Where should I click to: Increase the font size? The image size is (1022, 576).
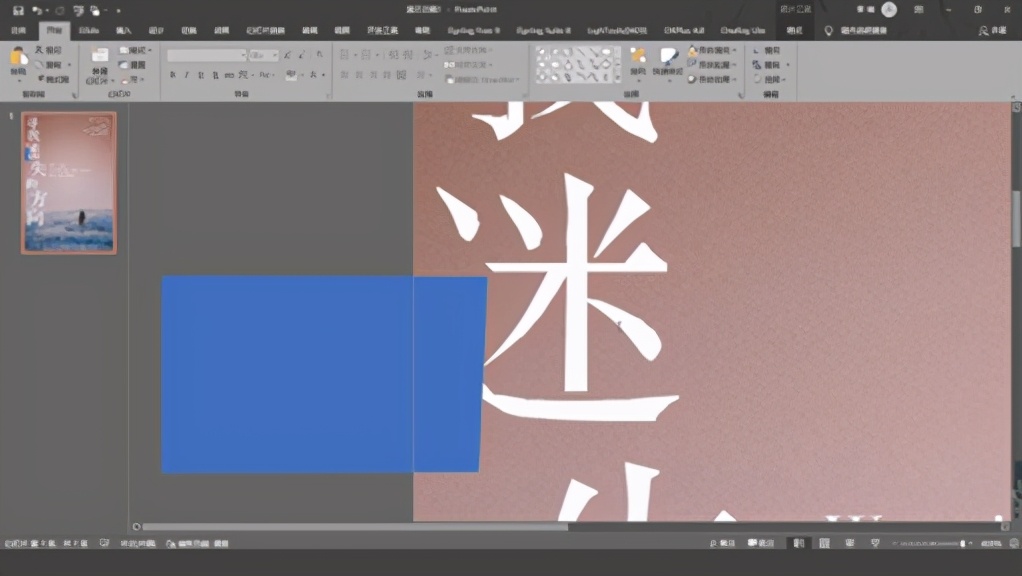[287, 56]
